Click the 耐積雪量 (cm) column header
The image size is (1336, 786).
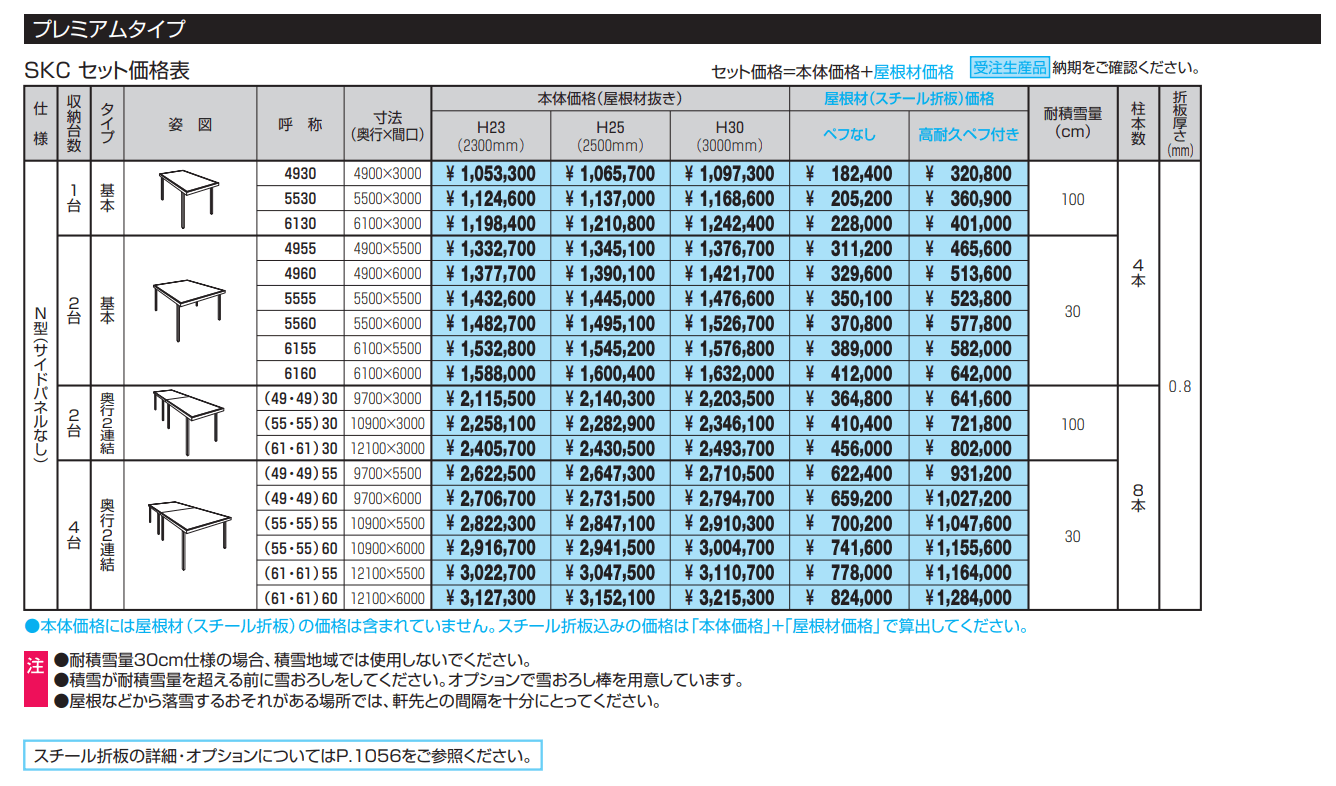(x=1073, y=122)
